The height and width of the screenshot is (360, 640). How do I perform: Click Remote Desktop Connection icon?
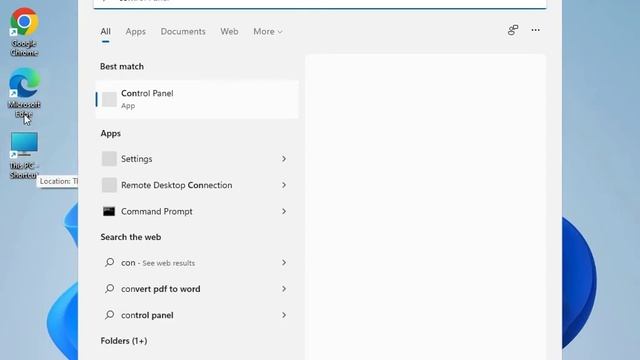[x=109, y=185]
